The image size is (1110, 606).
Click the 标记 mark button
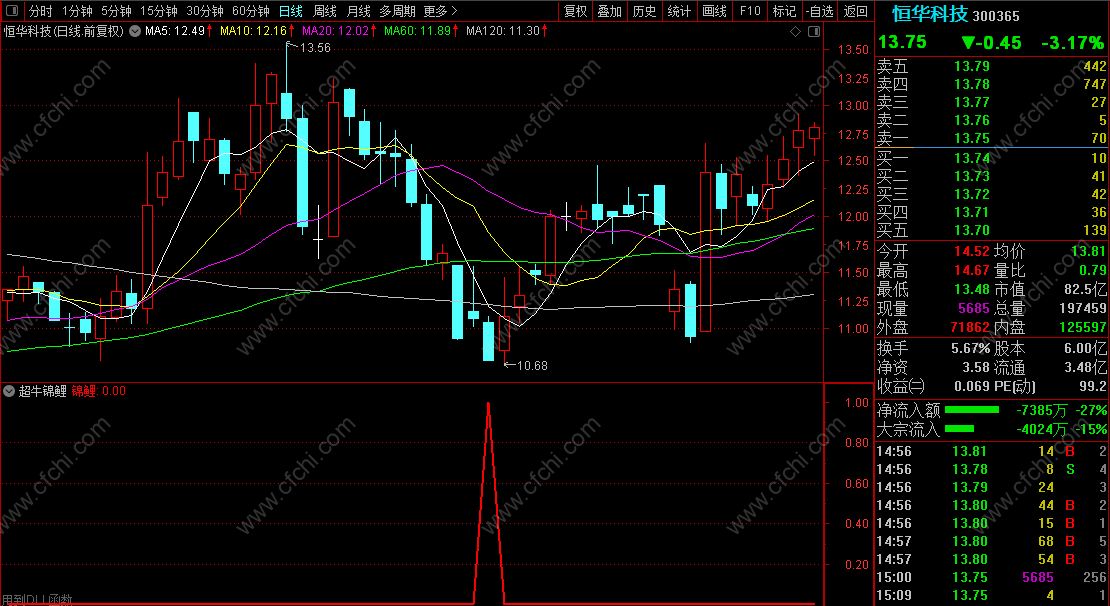point(784,11)
